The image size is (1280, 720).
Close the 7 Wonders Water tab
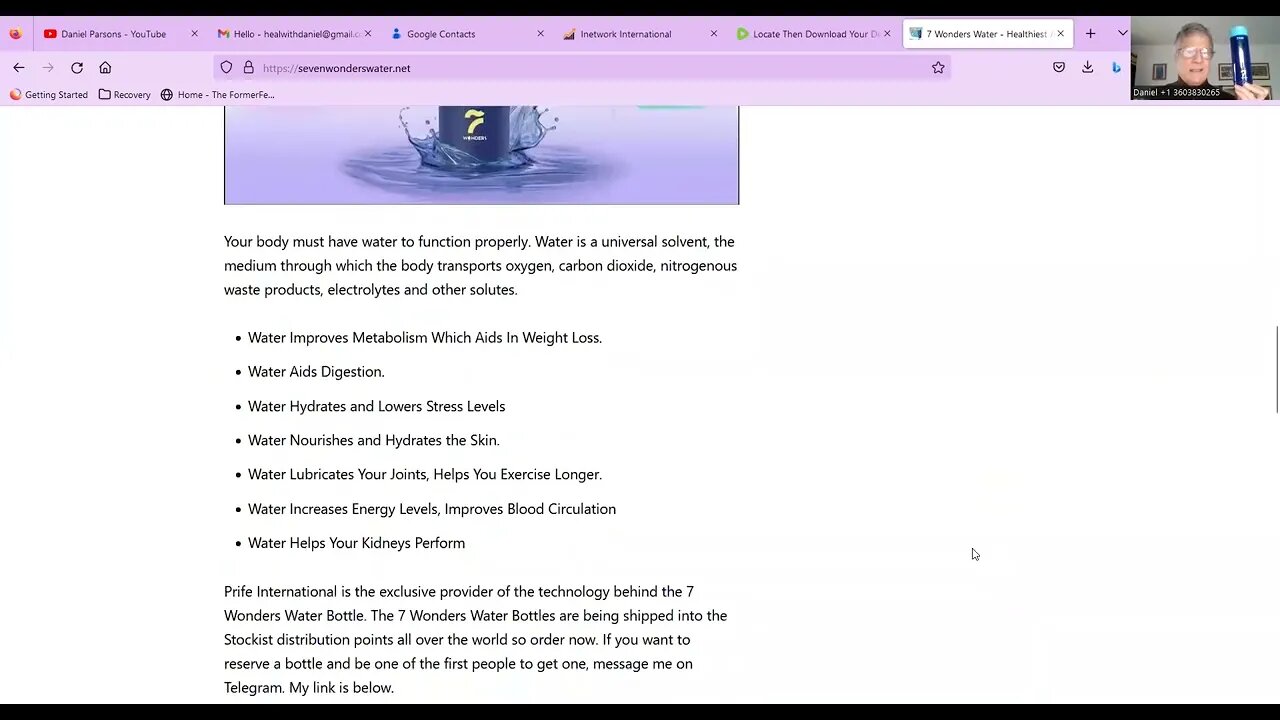[x=1061, y=34]
